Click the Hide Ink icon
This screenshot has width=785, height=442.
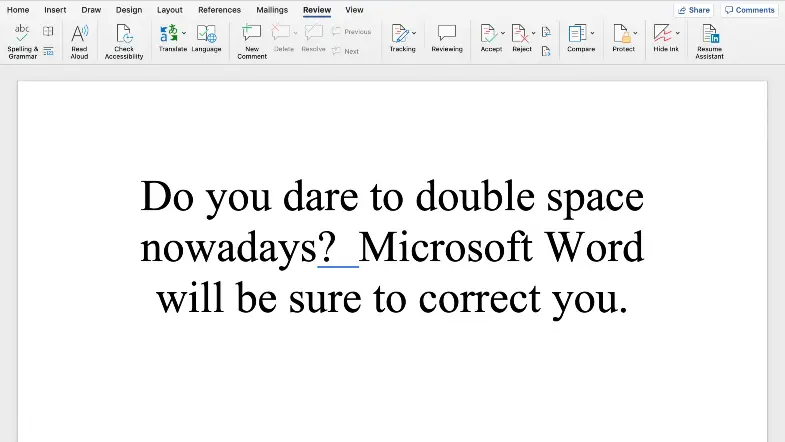[662, 34]
